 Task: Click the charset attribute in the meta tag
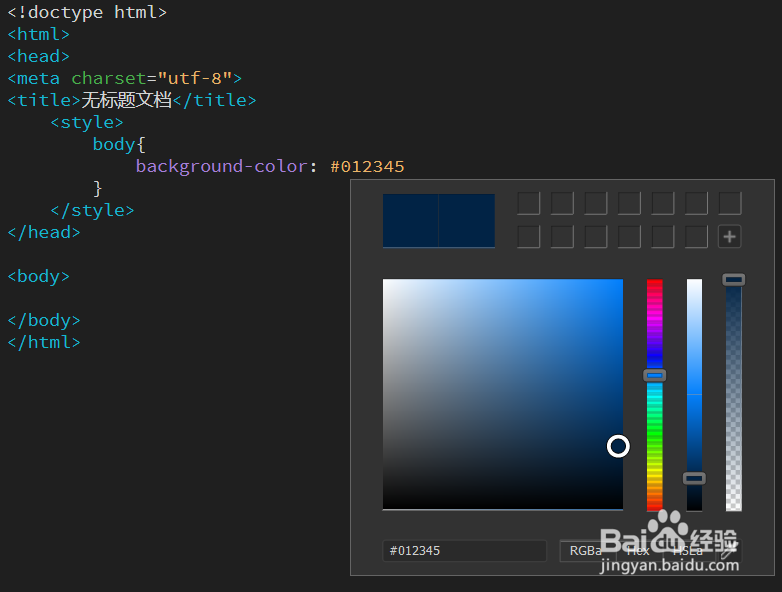pos(109,78)
